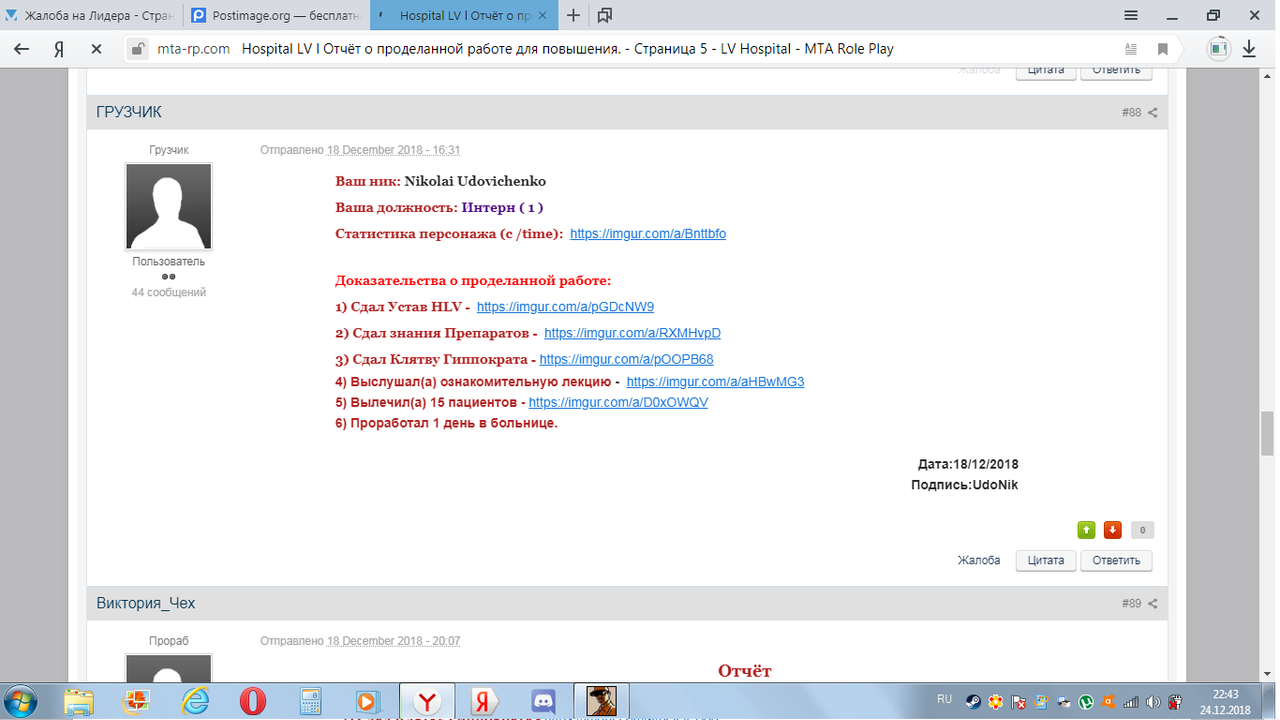Image resolution: width=1280 pixels, height=720 pixels.
Task: Click the Steam tray icon
Action: click(973, 702)
